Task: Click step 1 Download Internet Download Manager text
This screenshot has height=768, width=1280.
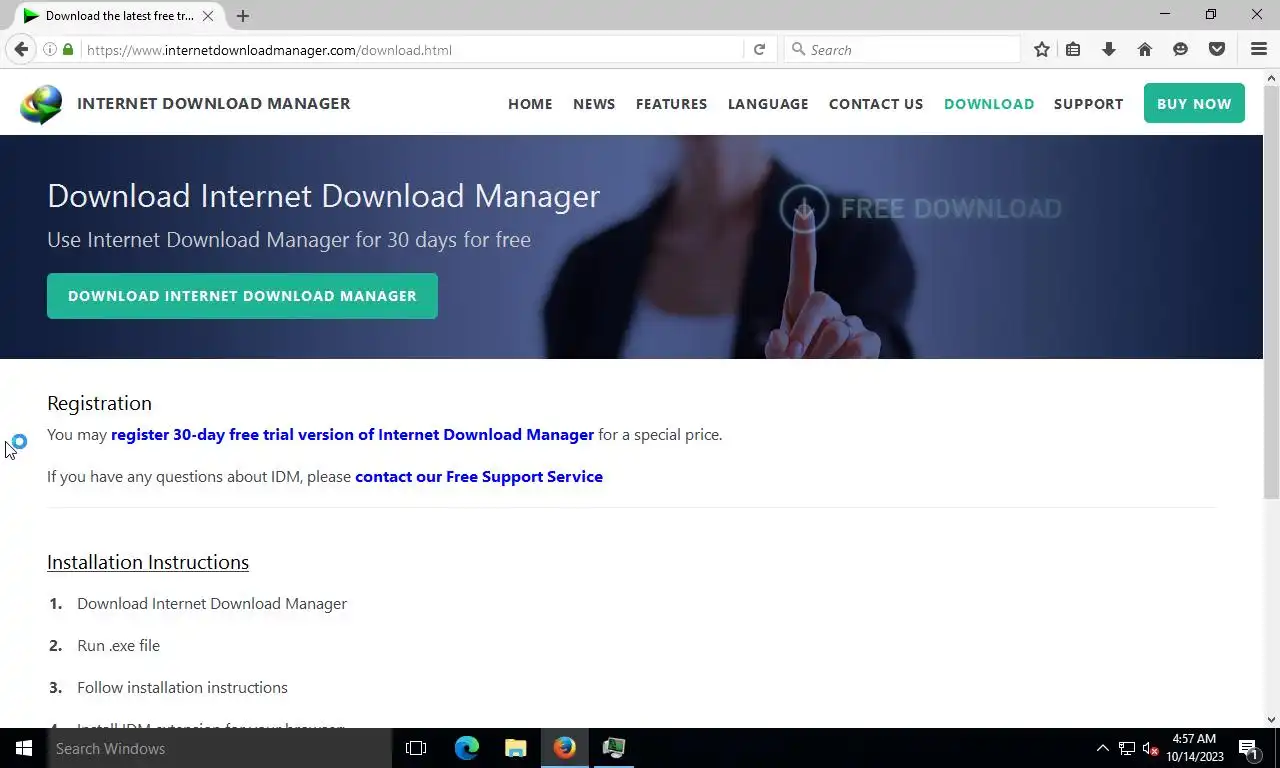Action: tap(212, 604)
